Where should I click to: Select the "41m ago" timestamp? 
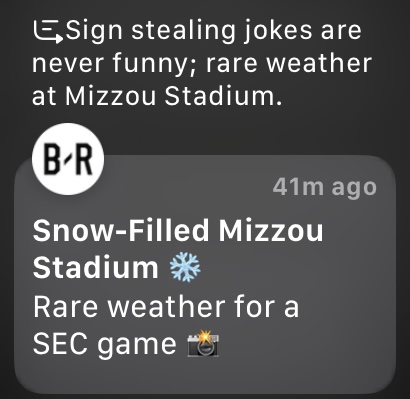tap(324, 188)
